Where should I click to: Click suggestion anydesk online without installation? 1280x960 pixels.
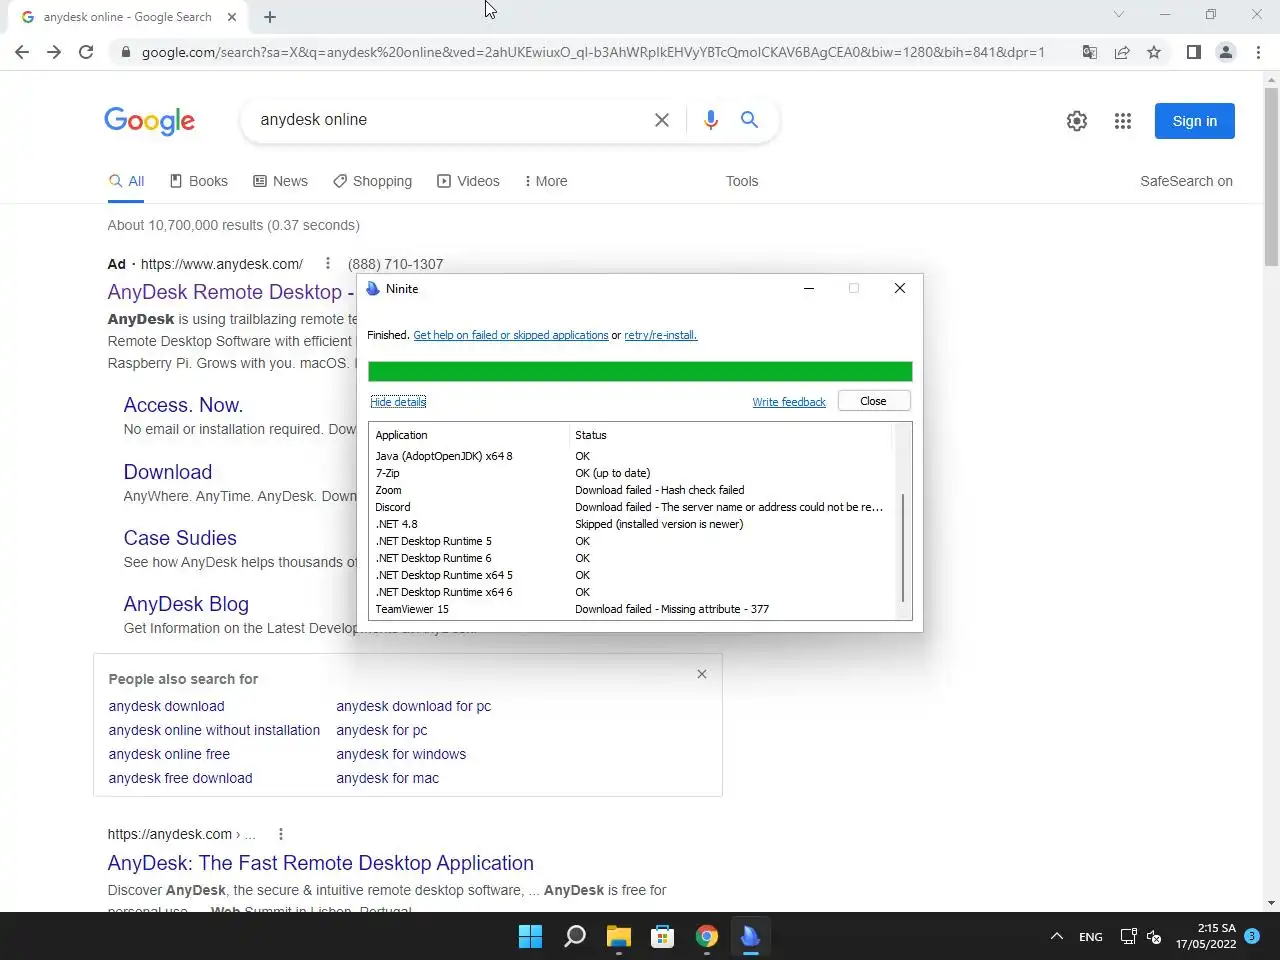(214, 730)
